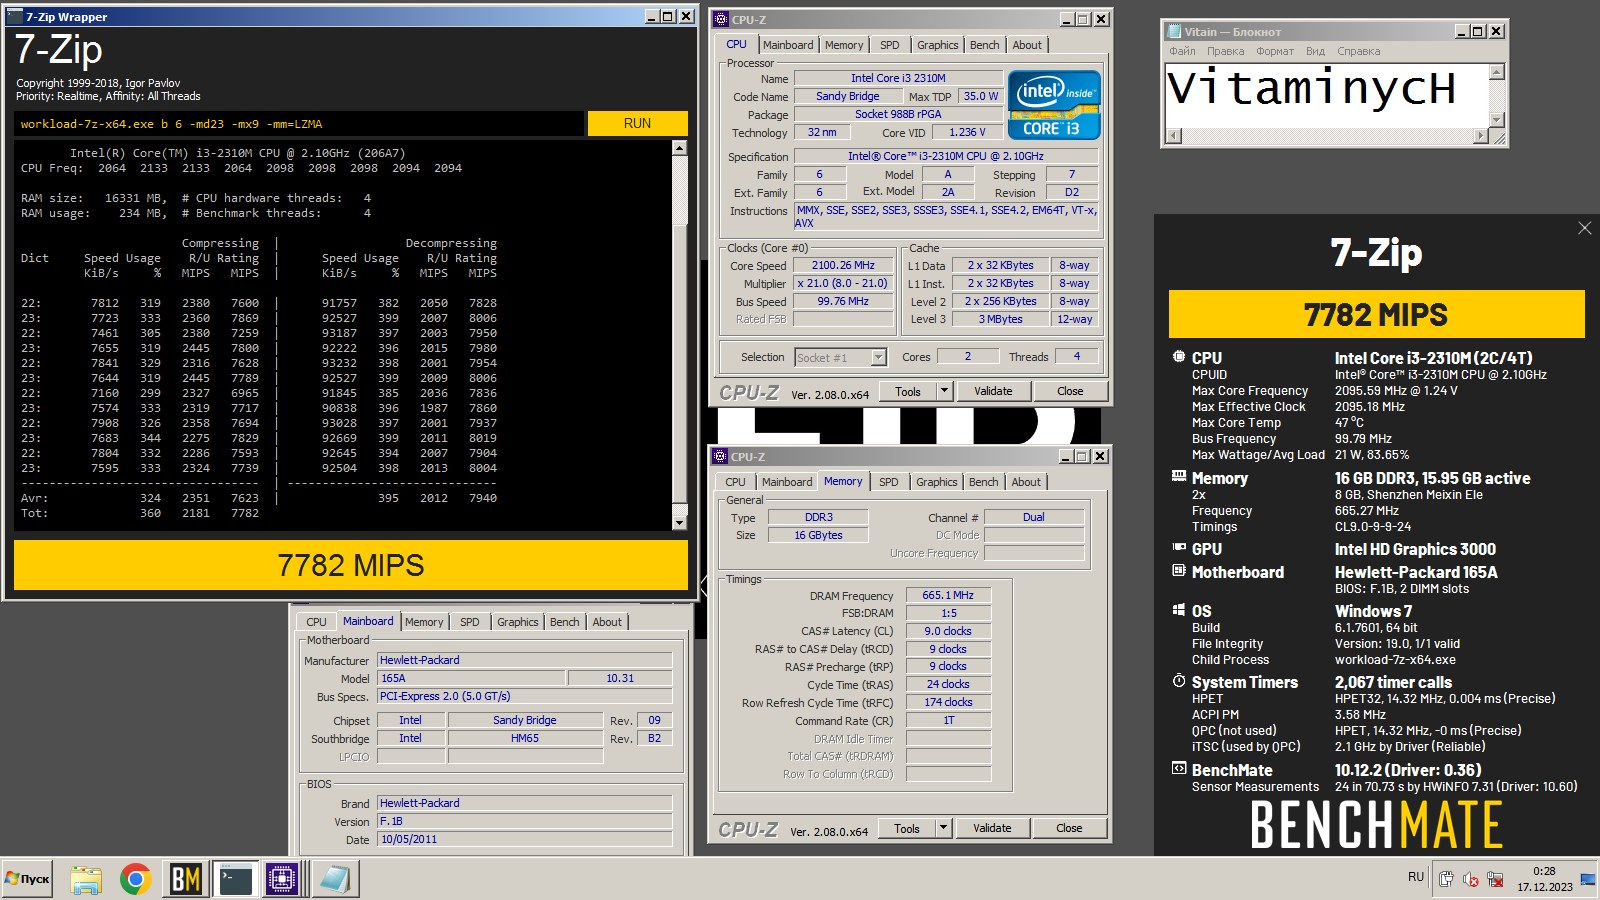The image size is (1600, 900).
Task: Click the CPU section icon in BenchMate panel
Action: (1179, 357)
